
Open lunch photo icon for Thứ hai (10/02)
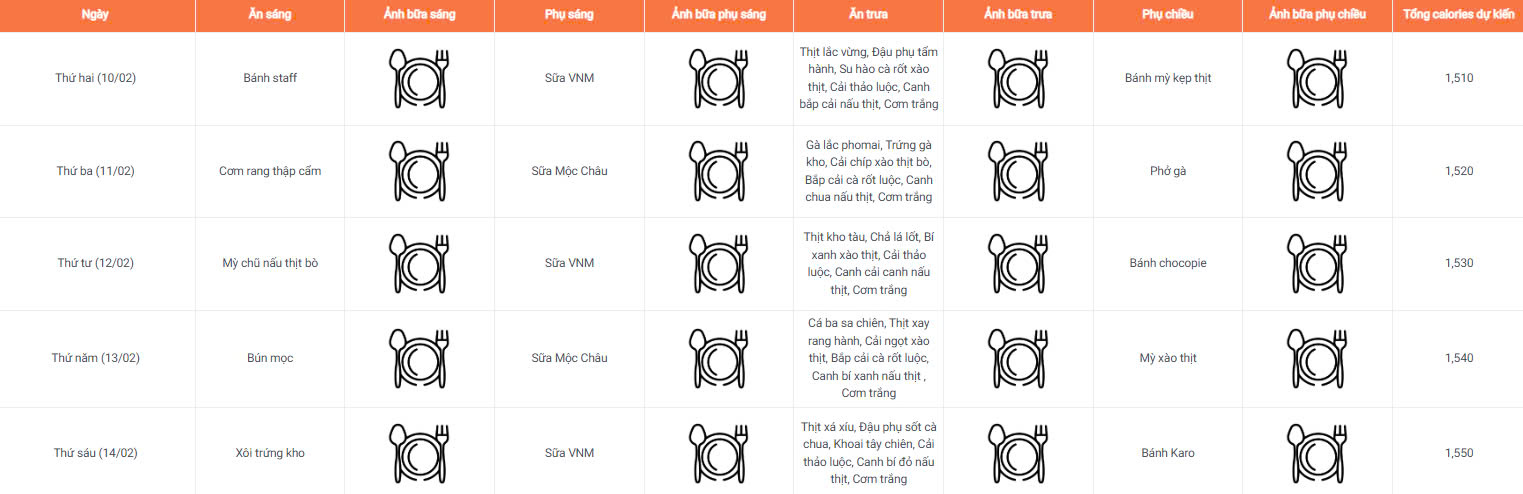[x=1018, y=78]
